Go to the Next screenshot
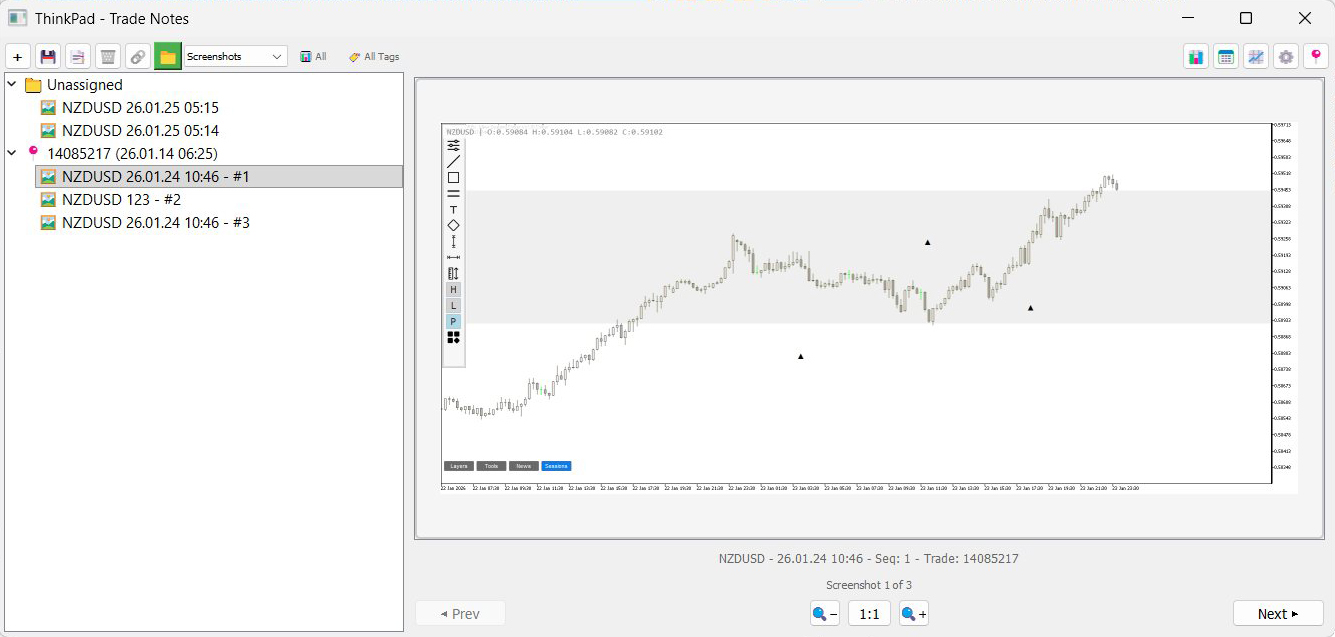Viewport: 1335px width, 637px height. [x=1277, y=614]
